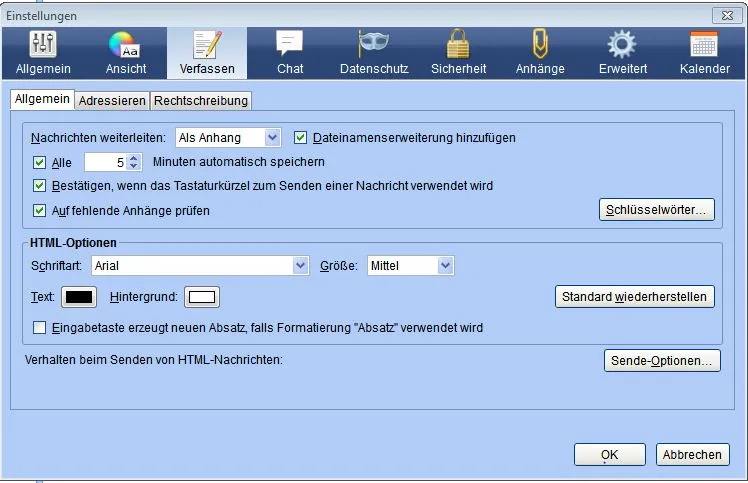The width and height of the screenshot is (748, 483).
Task: Increase the autosave minutes spinner
Action: point(134,158)
